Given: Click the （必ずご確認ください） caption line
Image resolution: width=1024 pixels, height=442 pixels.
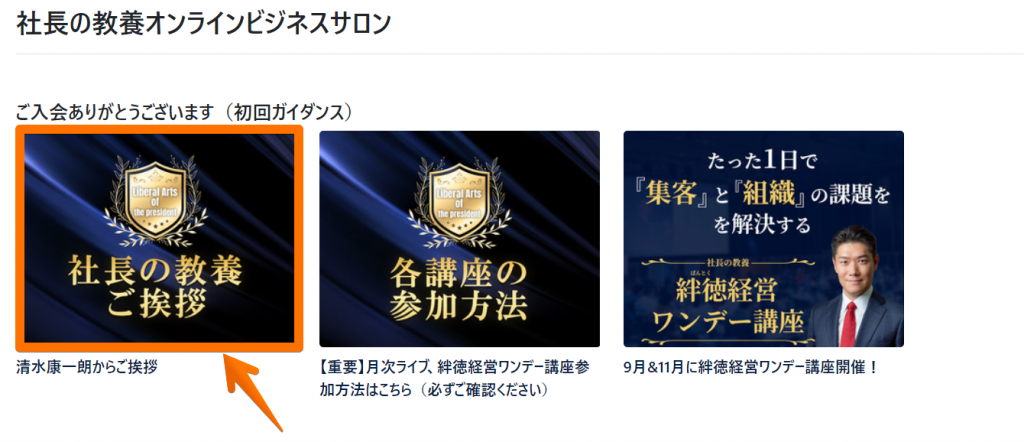Looking at the screenshot, I should pos(482,390).
